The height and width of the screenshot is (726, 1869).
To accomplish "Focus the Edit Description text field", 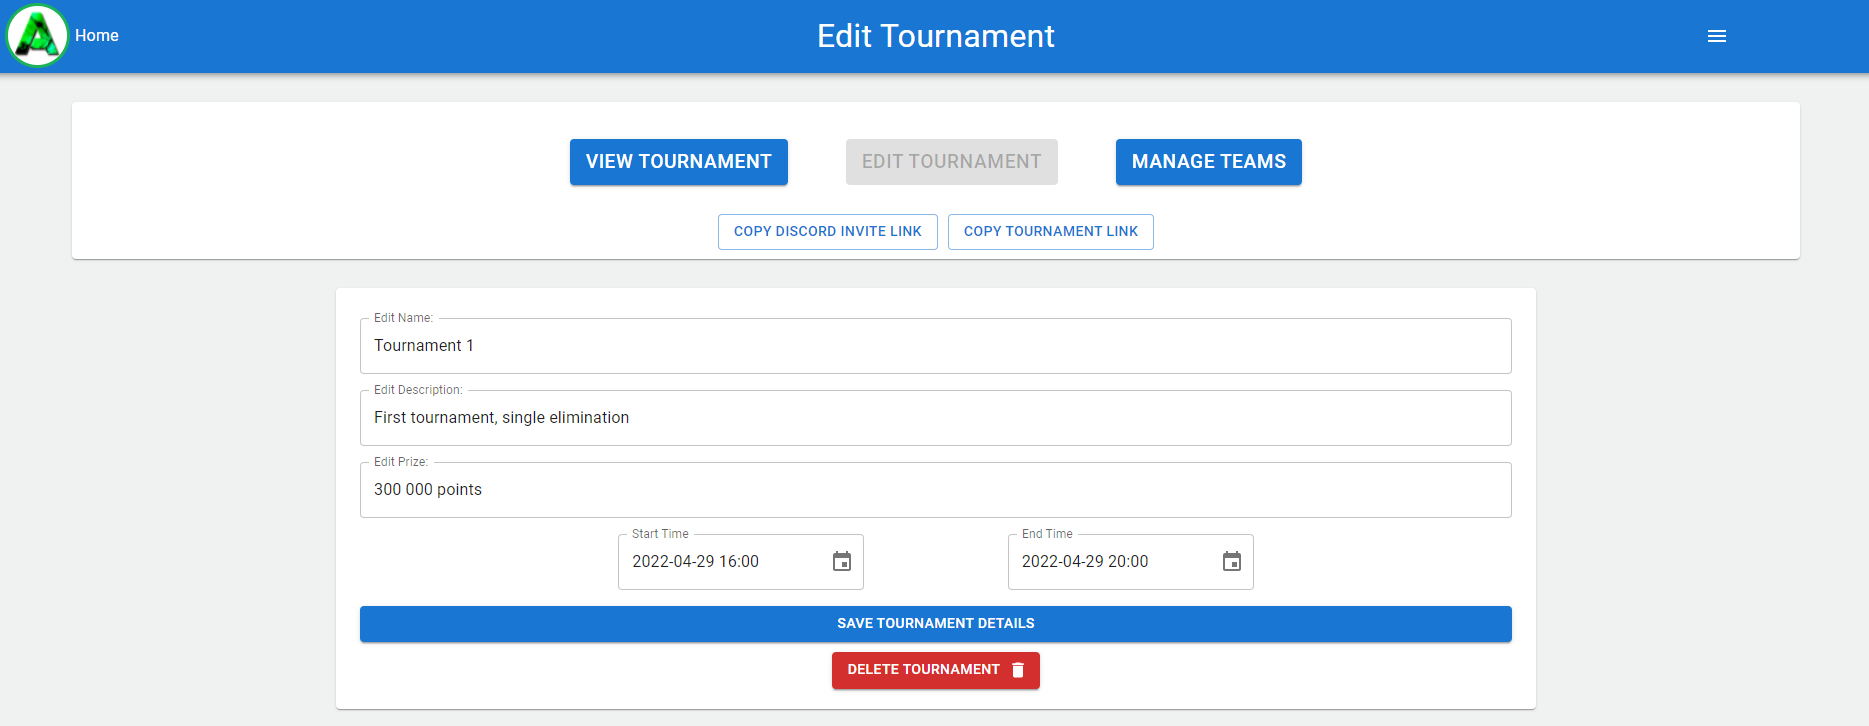I will click(935, 418).
